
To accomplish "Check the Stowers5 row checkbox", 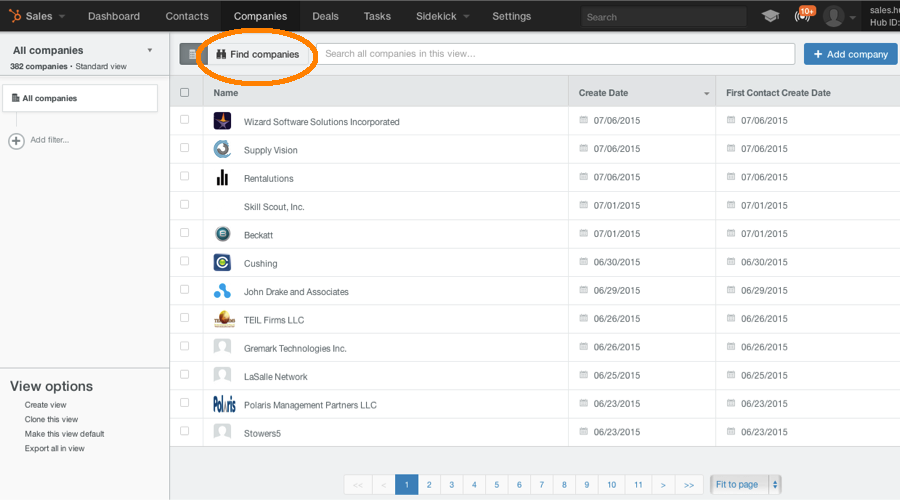I will click(184, 431).
